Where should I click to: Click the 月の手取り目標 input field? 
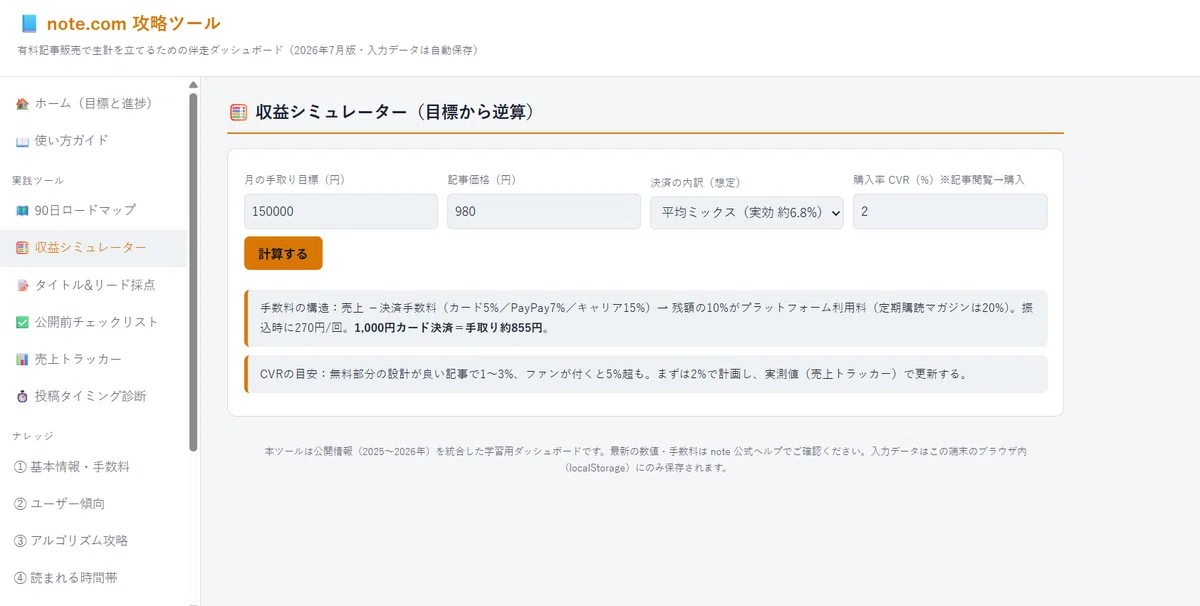click(341, 212)
